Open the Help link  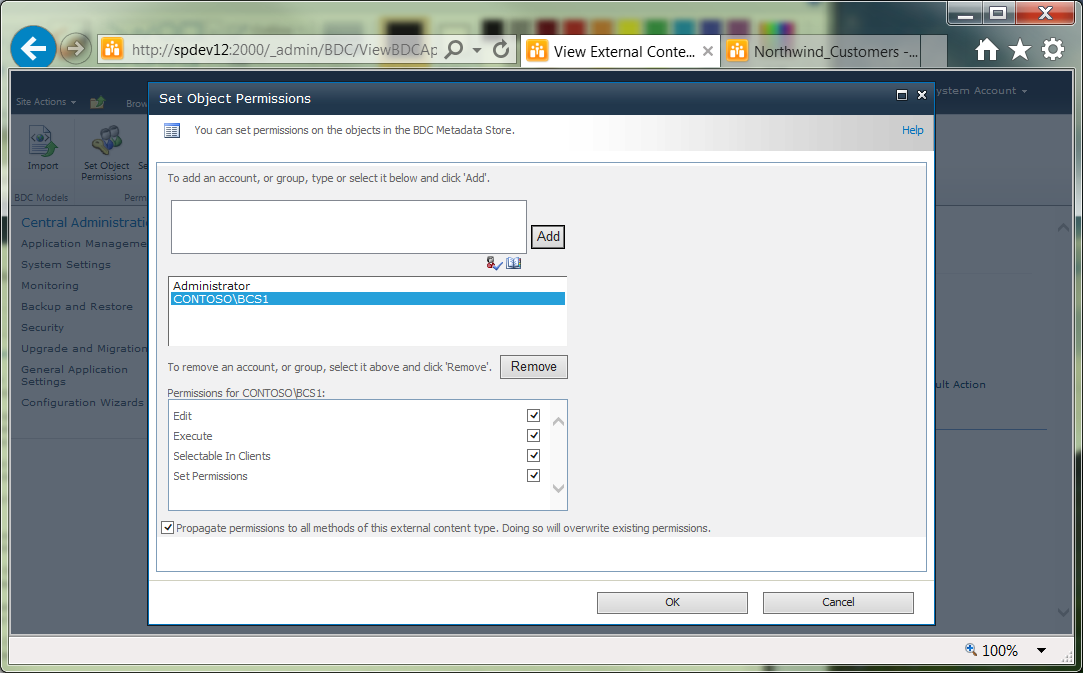[x=912, y=130]
